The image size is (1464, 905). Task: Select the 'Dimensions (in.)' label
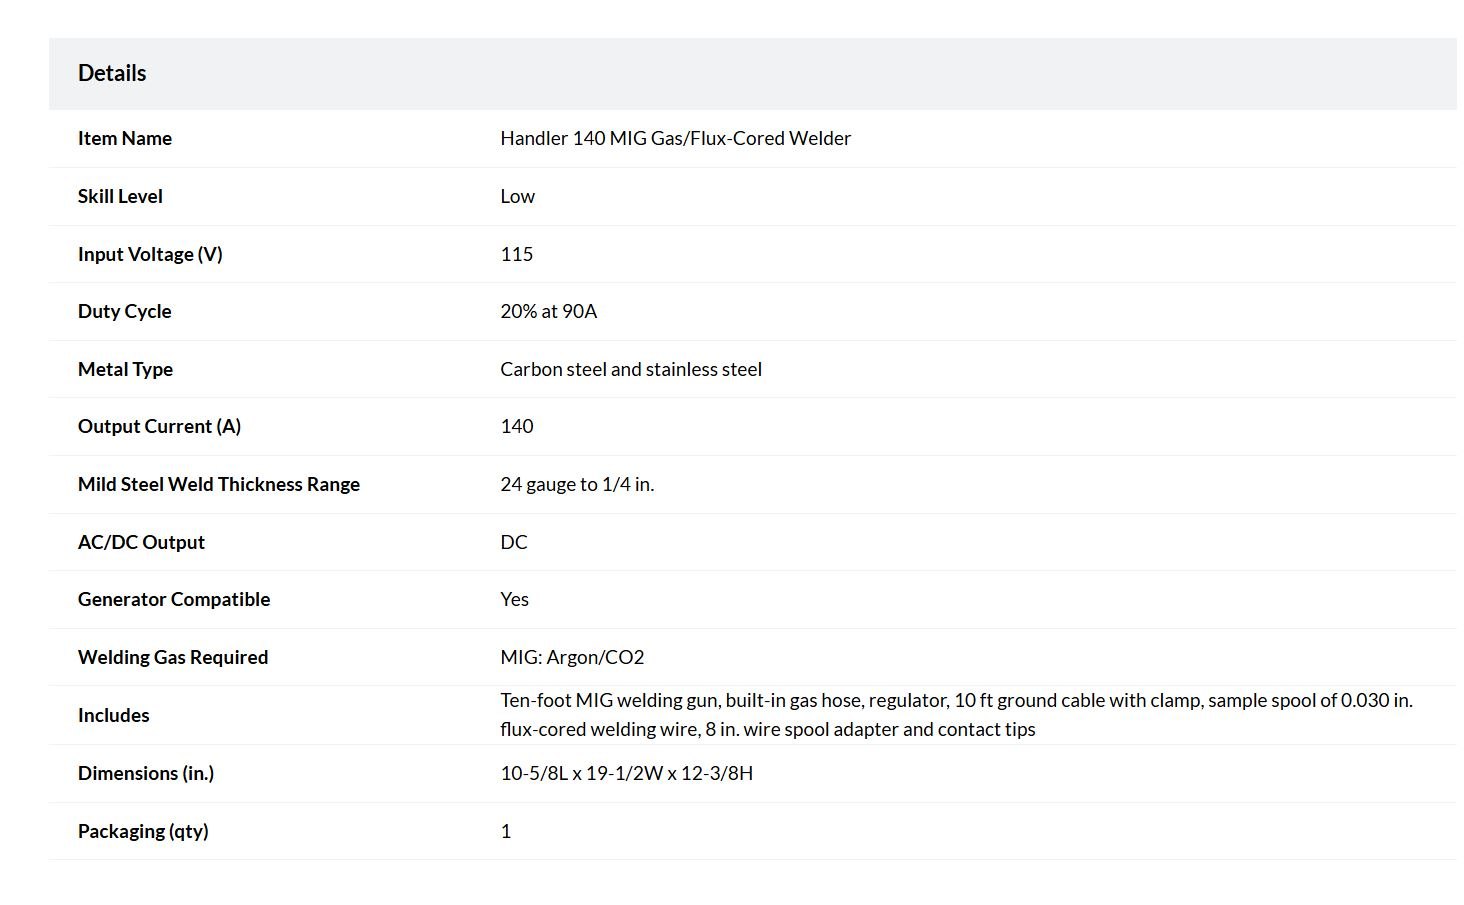pyautogui.click(x=146, y=773)
